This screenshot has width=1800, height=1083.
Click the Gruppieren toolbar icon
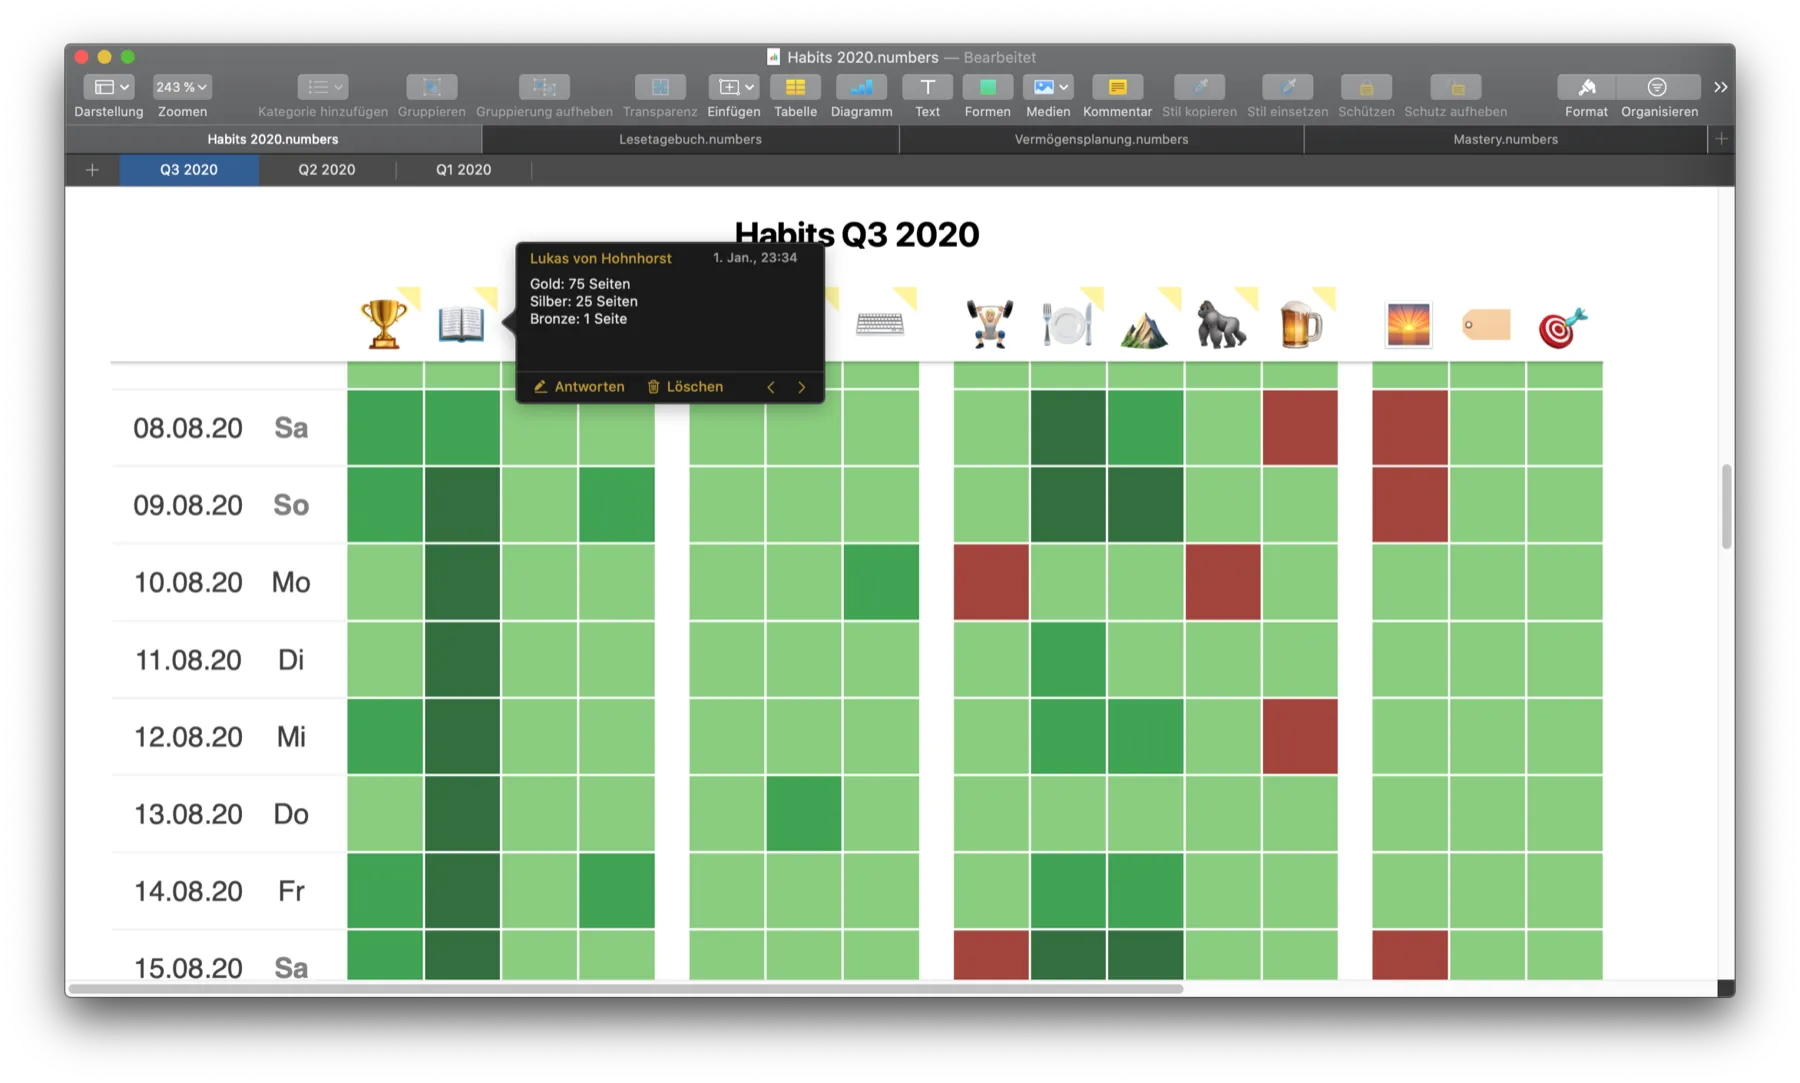pyautogui.click(x=431, y=87)
